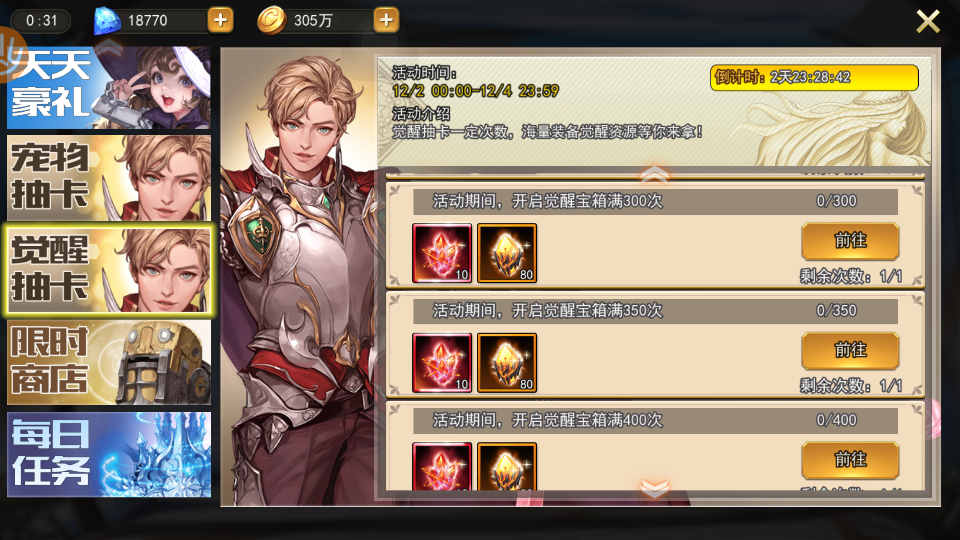Click 前往 for the 350次 chest task
This screenshot has width=960, height=540.
(x=850, y=351)
